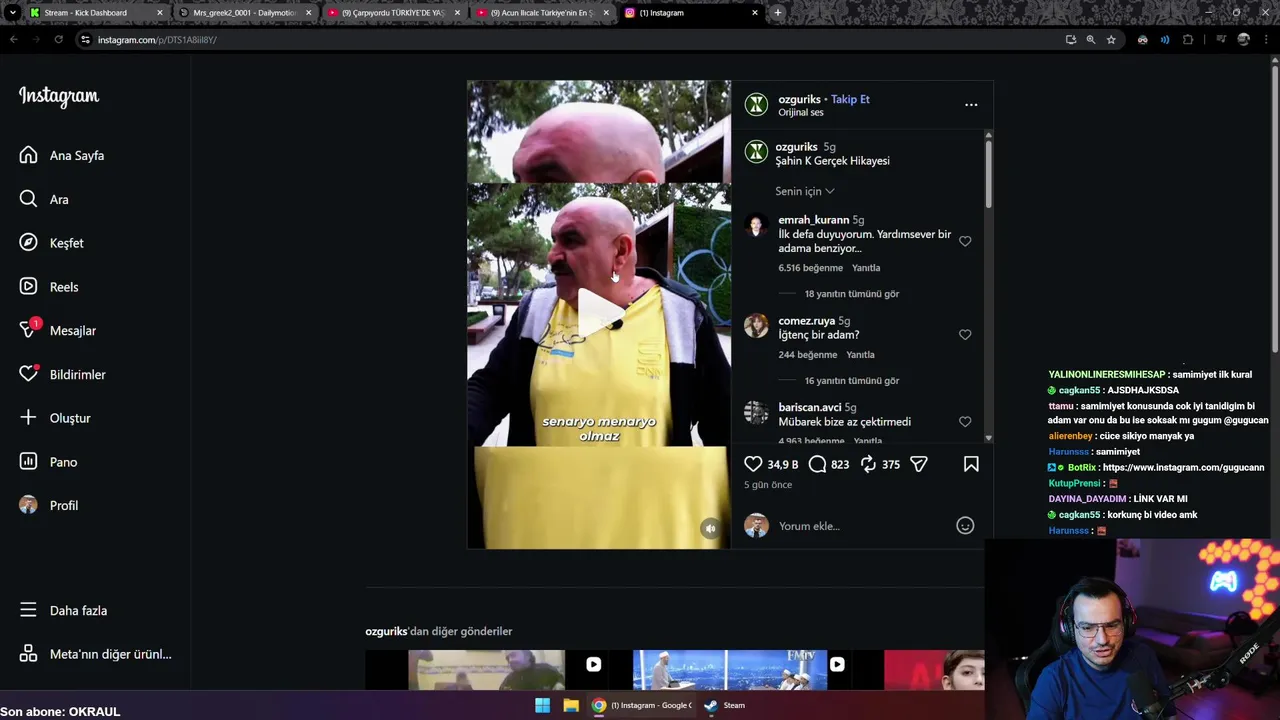Follow ozguriks with Takip Et
This screenshot has height=720, width=1280.
click(x=850, y=99)
